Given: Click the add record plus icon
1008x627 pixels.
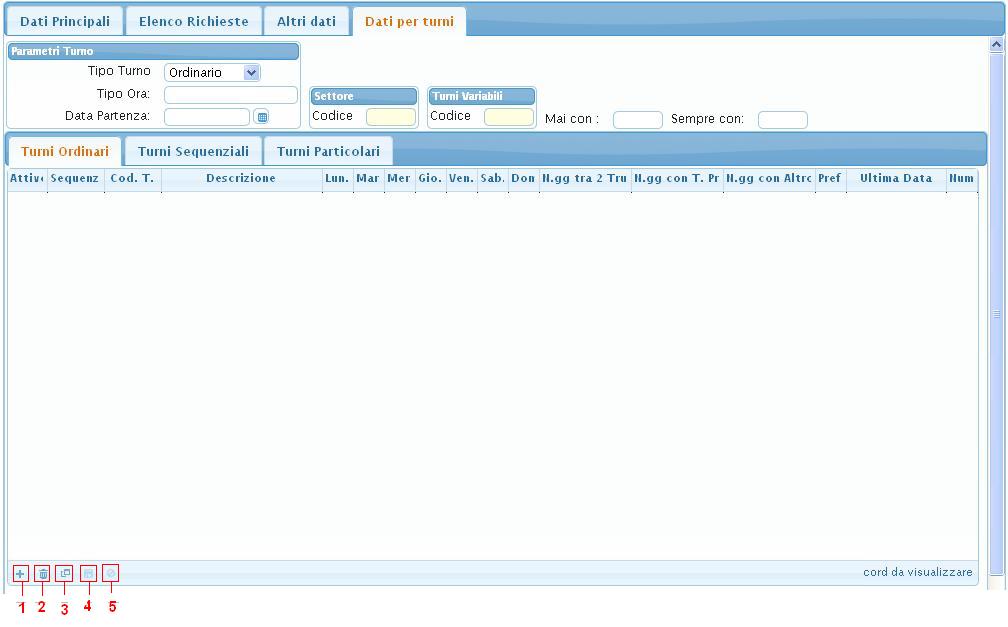Looking at the screenshot, I should tap(21, 573).
